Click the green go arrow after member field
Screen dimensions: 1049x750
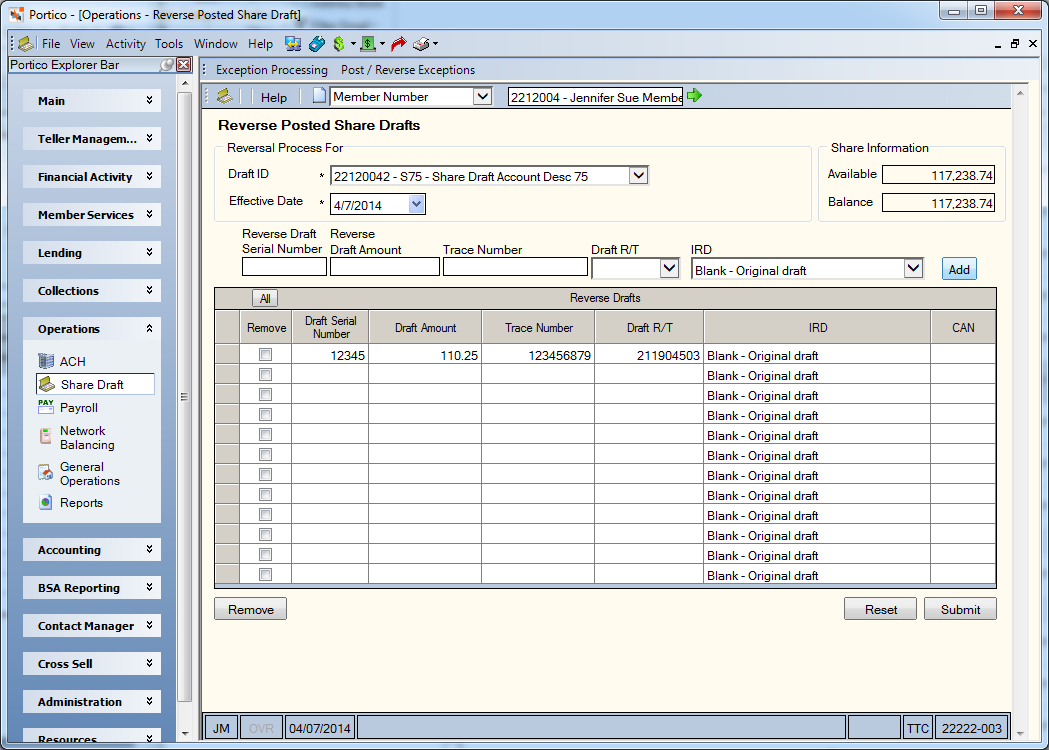coord(694,96)
